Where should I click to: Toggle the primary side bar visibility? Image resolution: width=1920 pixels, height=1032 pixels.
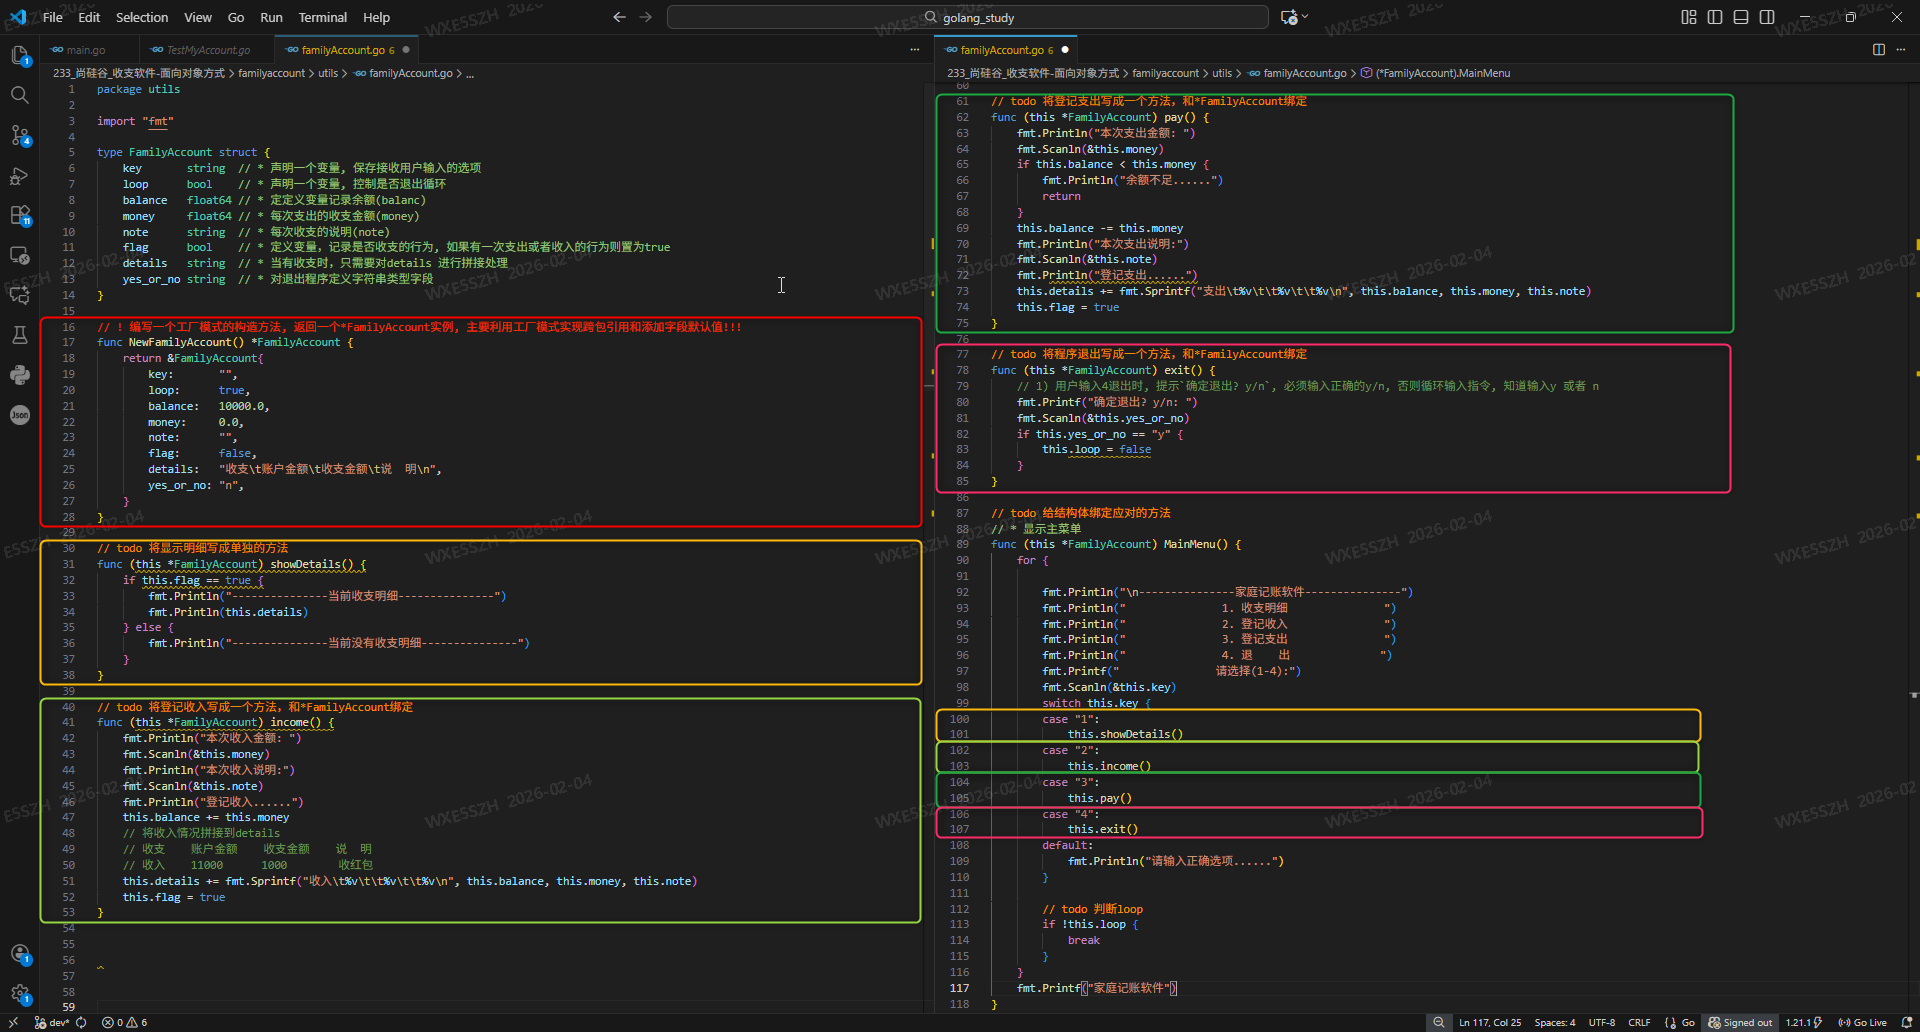(x=1714, y=17)
